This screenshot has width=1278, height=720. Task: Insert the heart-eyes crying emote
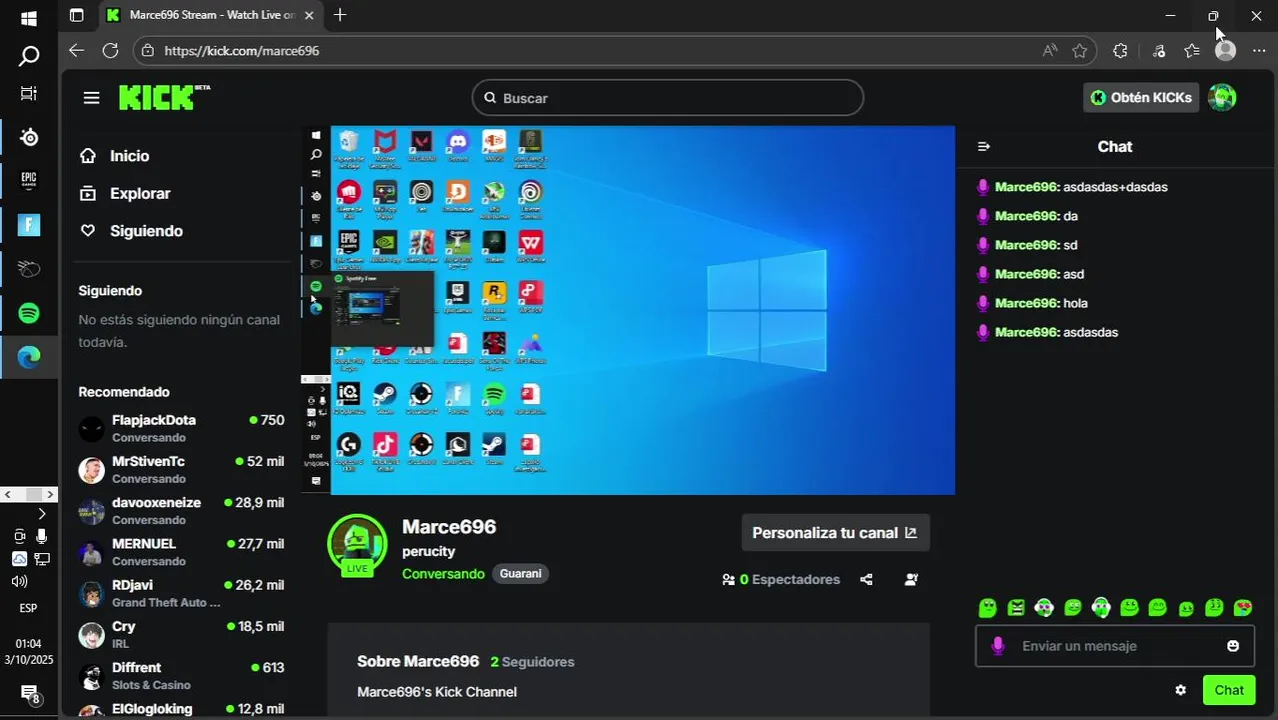click(x=1243, y=607)
